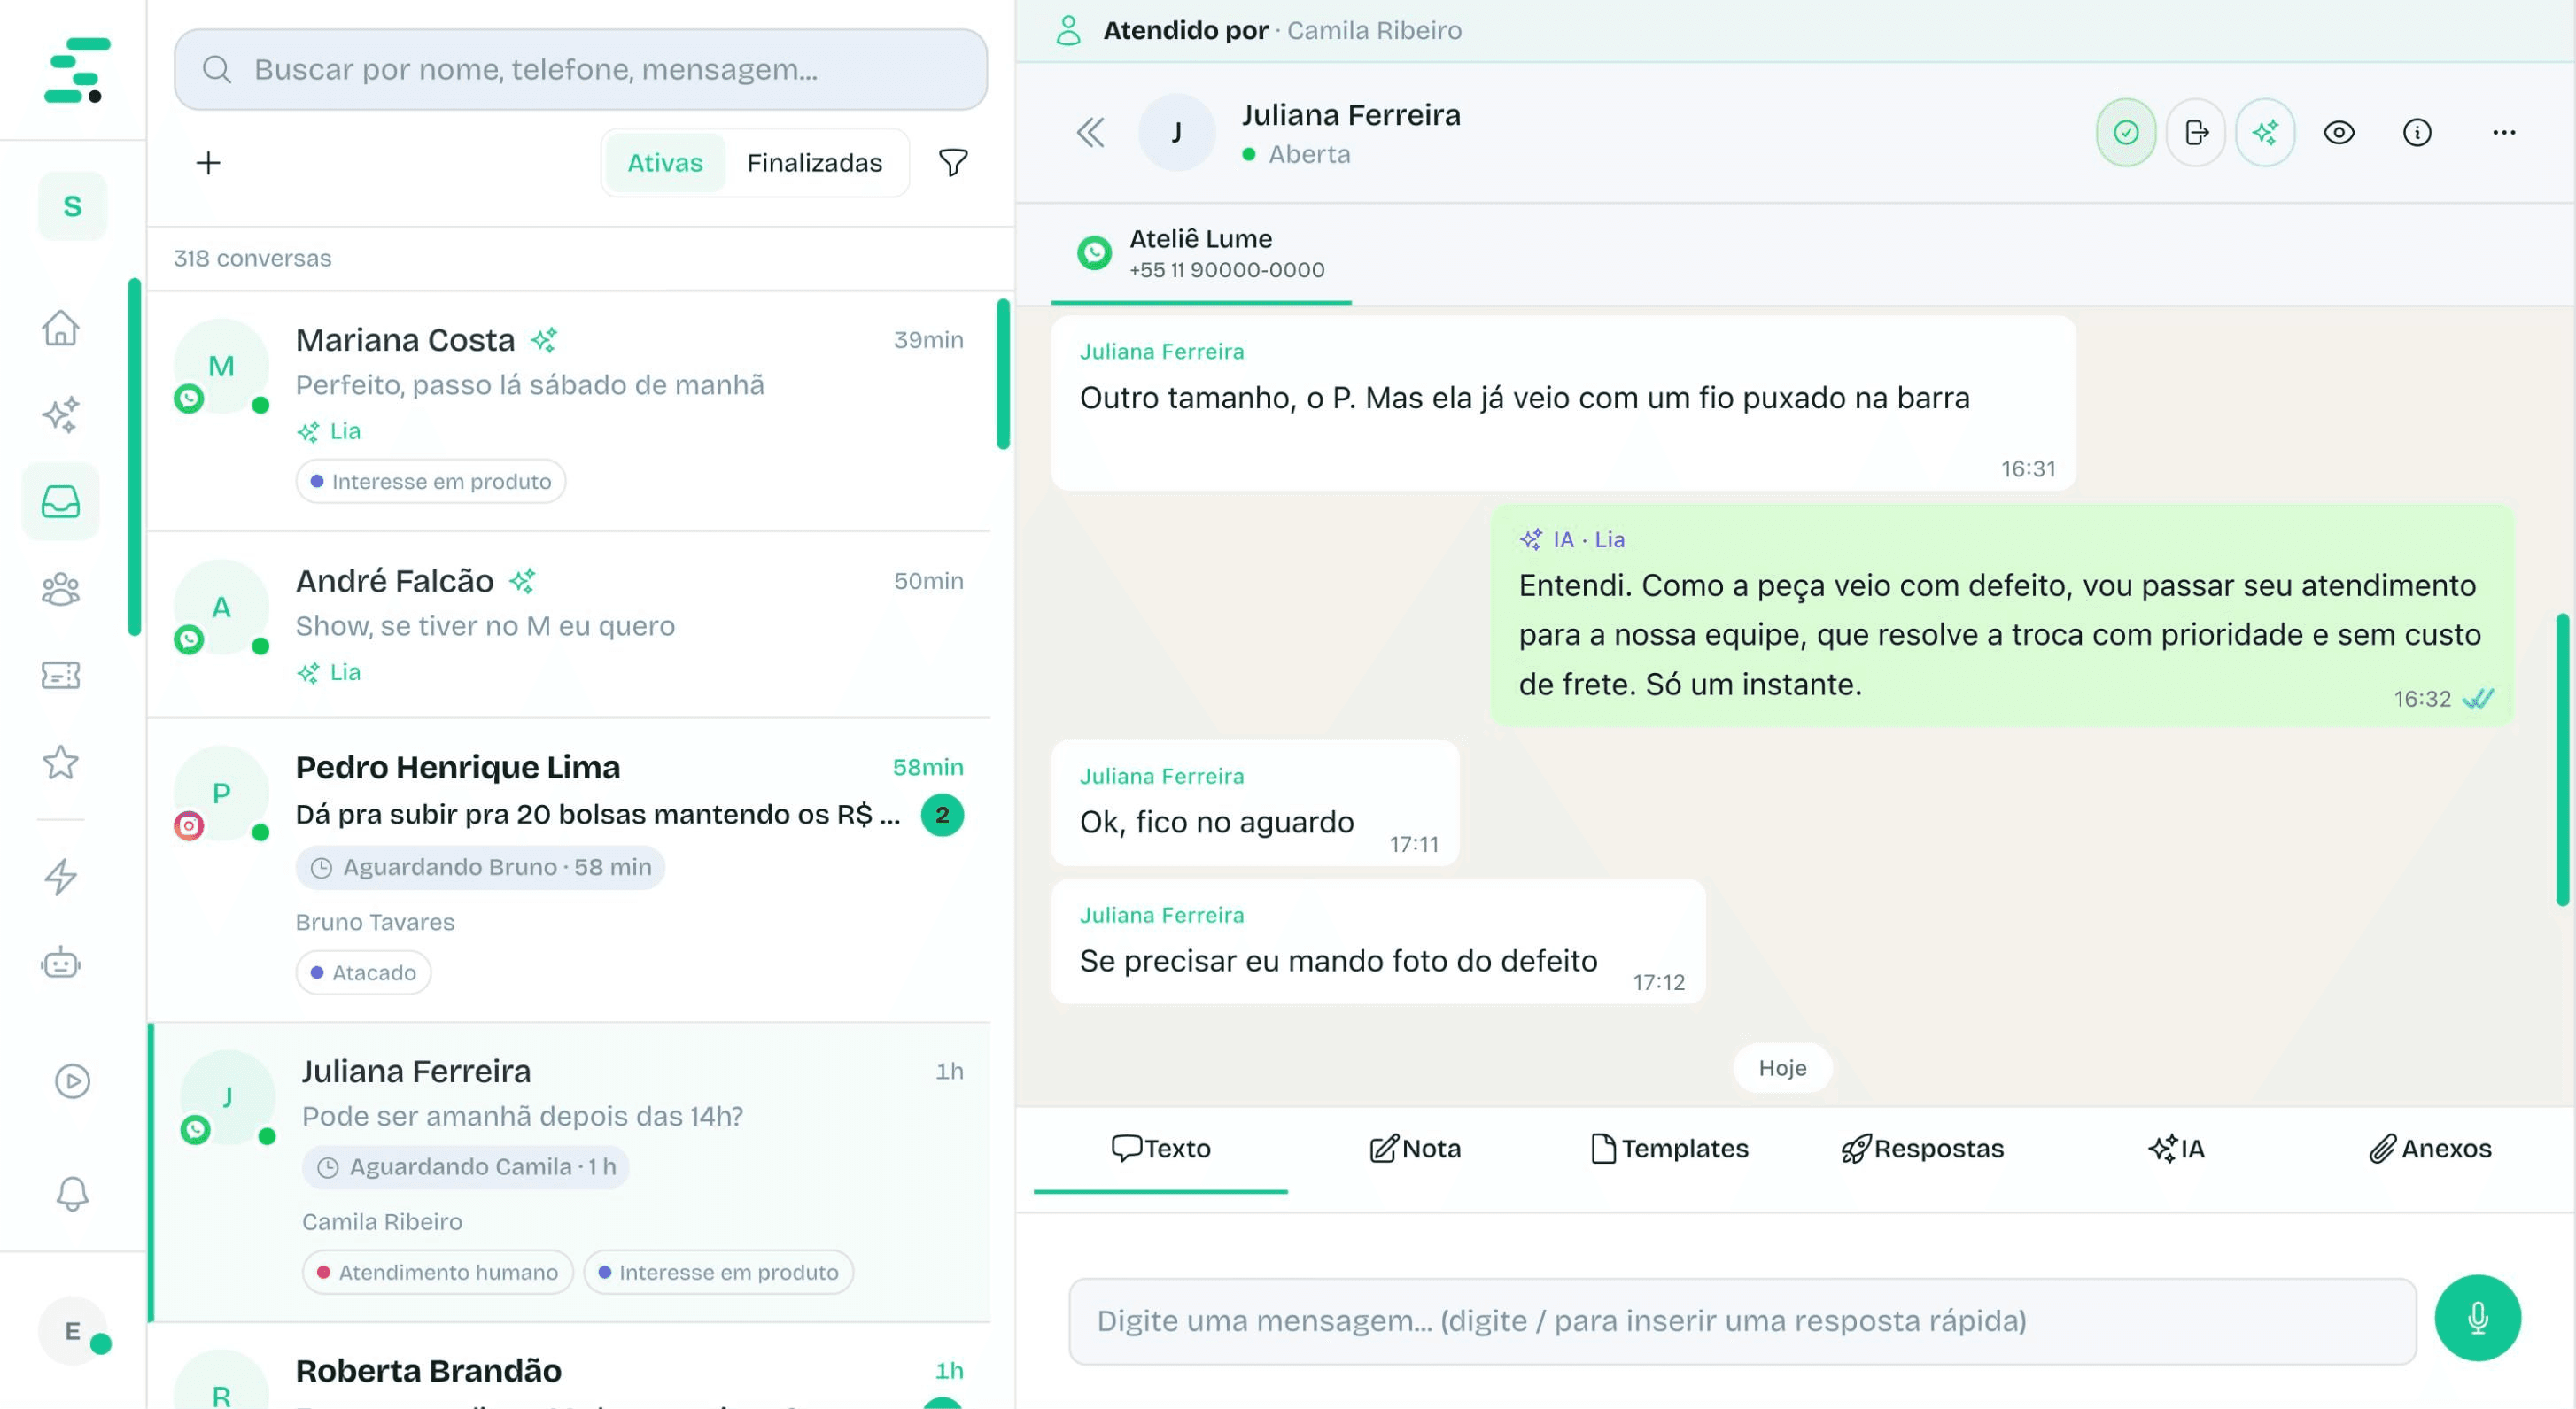Click the new conversation plus icon

(x=208, y=163)
